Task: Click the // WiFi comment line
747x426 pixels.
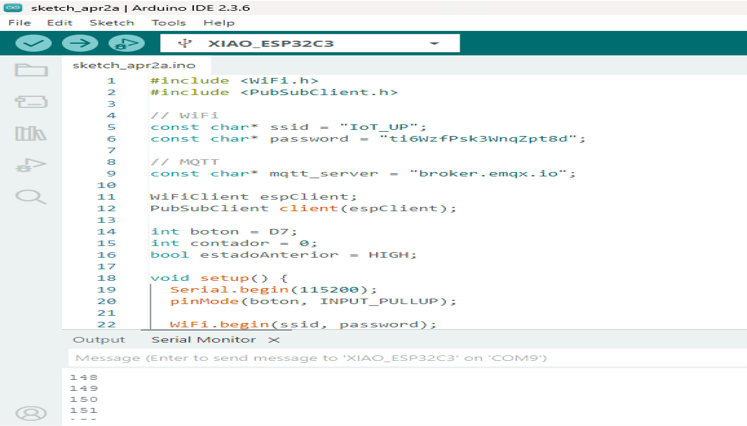Action: click(x=184, y=115)
